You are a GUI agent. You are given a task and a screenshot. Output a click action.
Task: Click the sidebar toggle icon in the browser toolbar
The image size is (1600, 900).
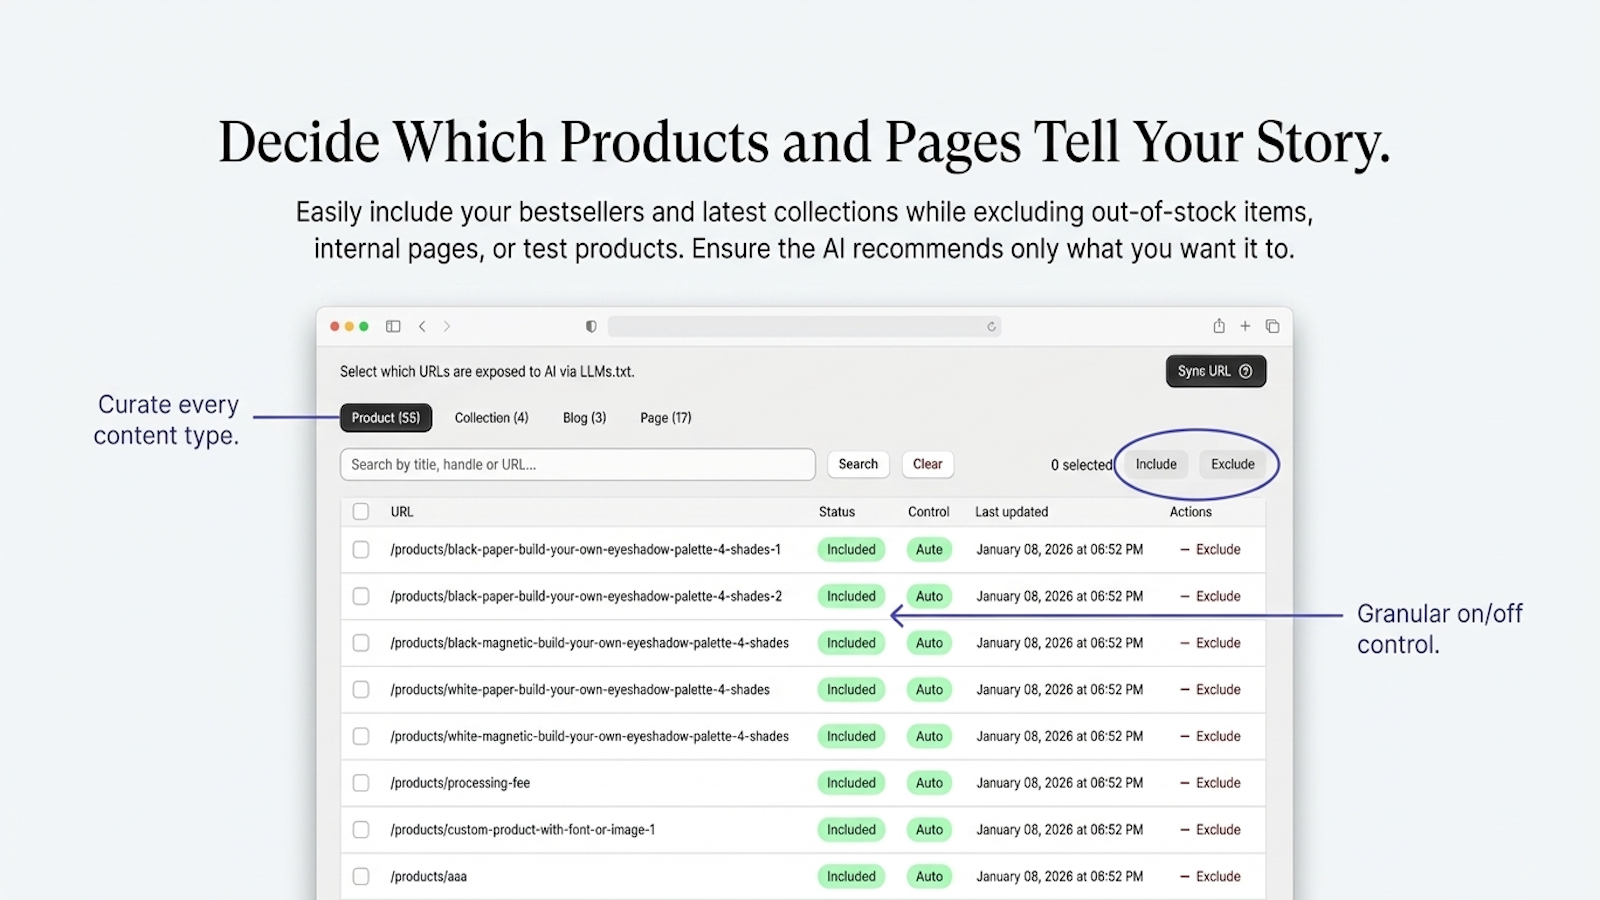point(393,326)
